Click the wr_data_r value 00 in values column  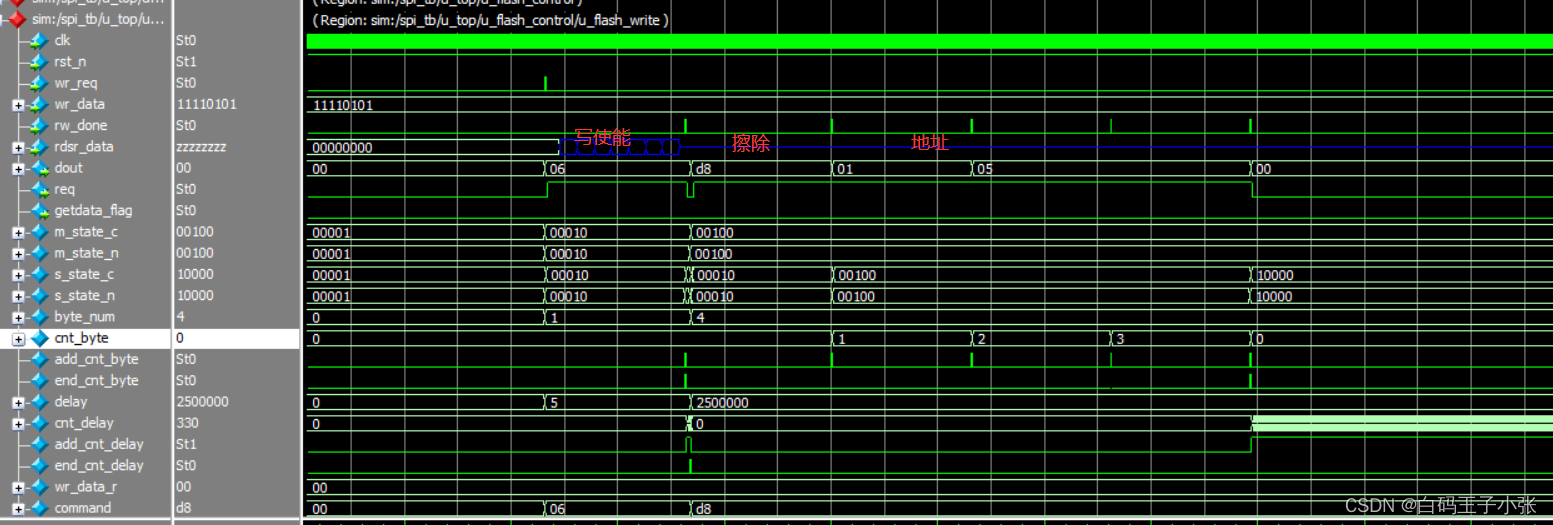184,487
